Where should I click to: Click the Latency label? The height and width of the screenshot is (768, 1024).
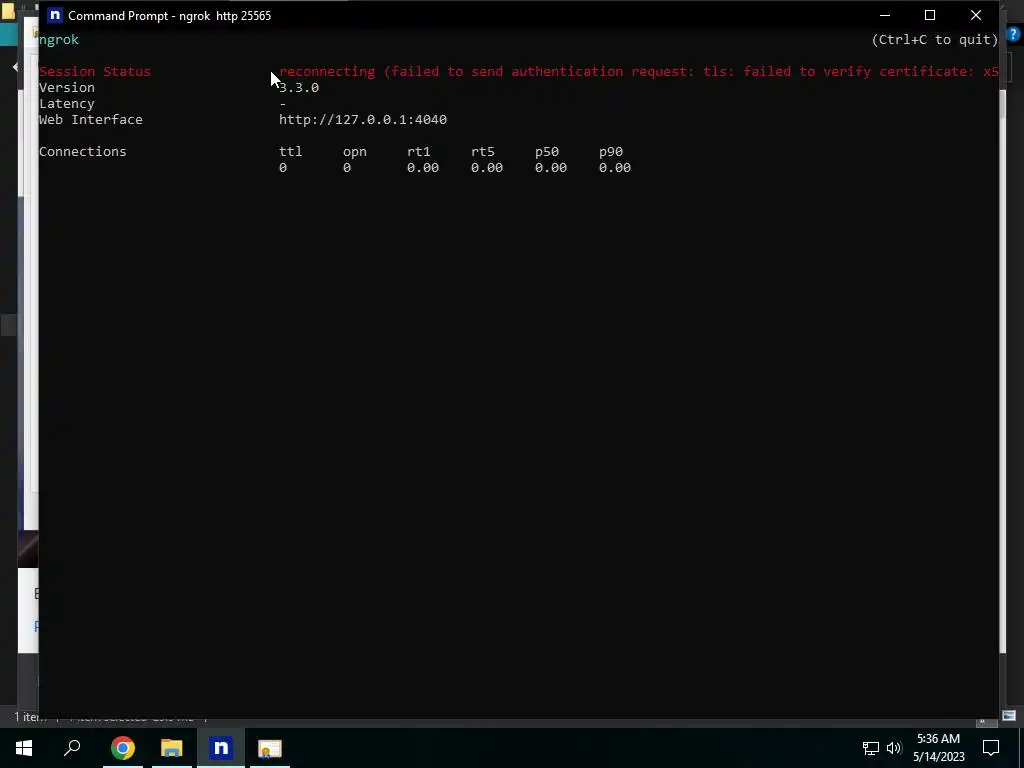click(67, 104)
